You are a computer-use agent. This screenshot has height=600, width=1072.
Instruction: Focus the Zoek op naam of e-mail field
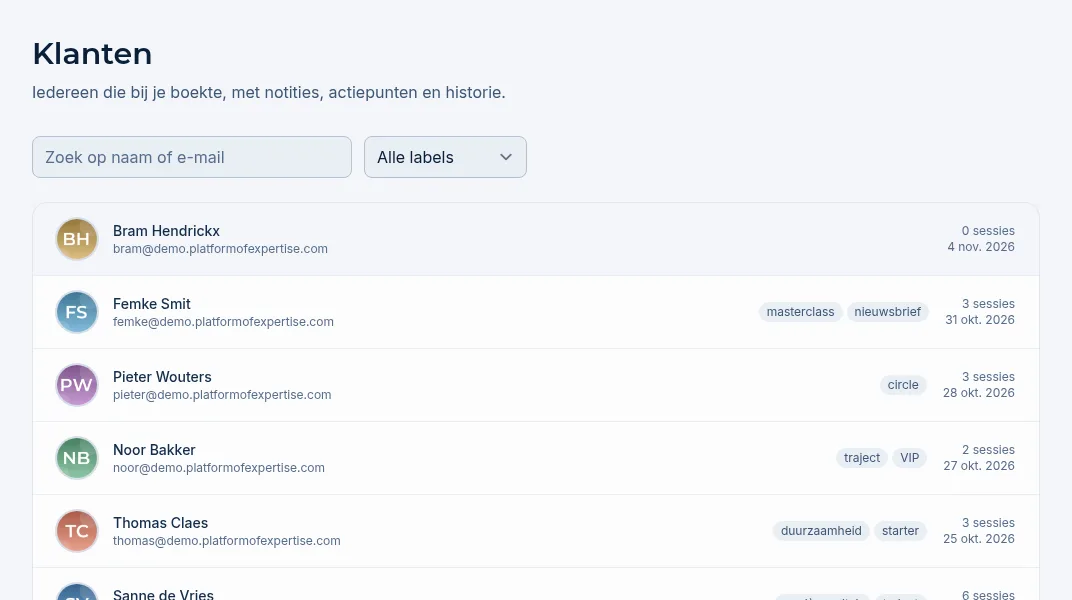(x=192, y=157)
